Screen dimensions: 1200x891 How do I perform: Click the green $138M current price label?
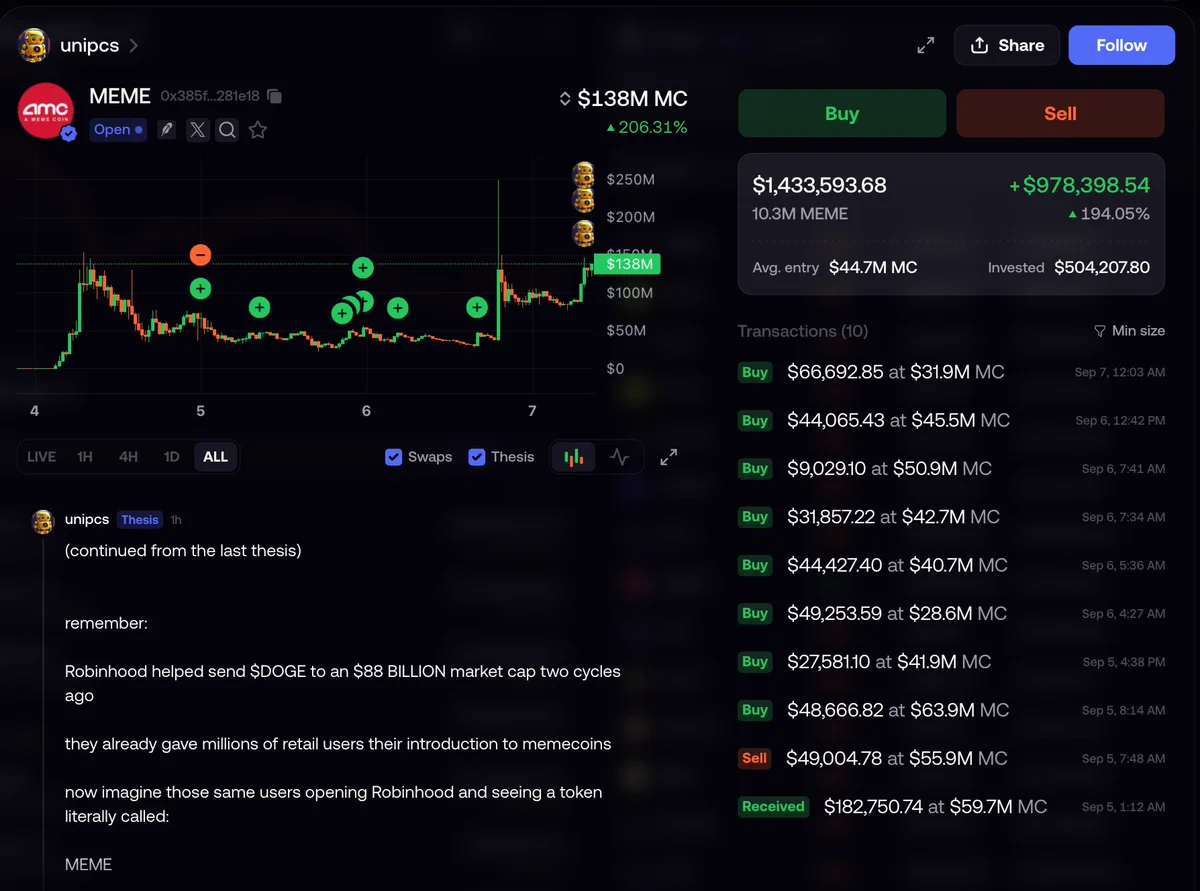tap(627, 264)
